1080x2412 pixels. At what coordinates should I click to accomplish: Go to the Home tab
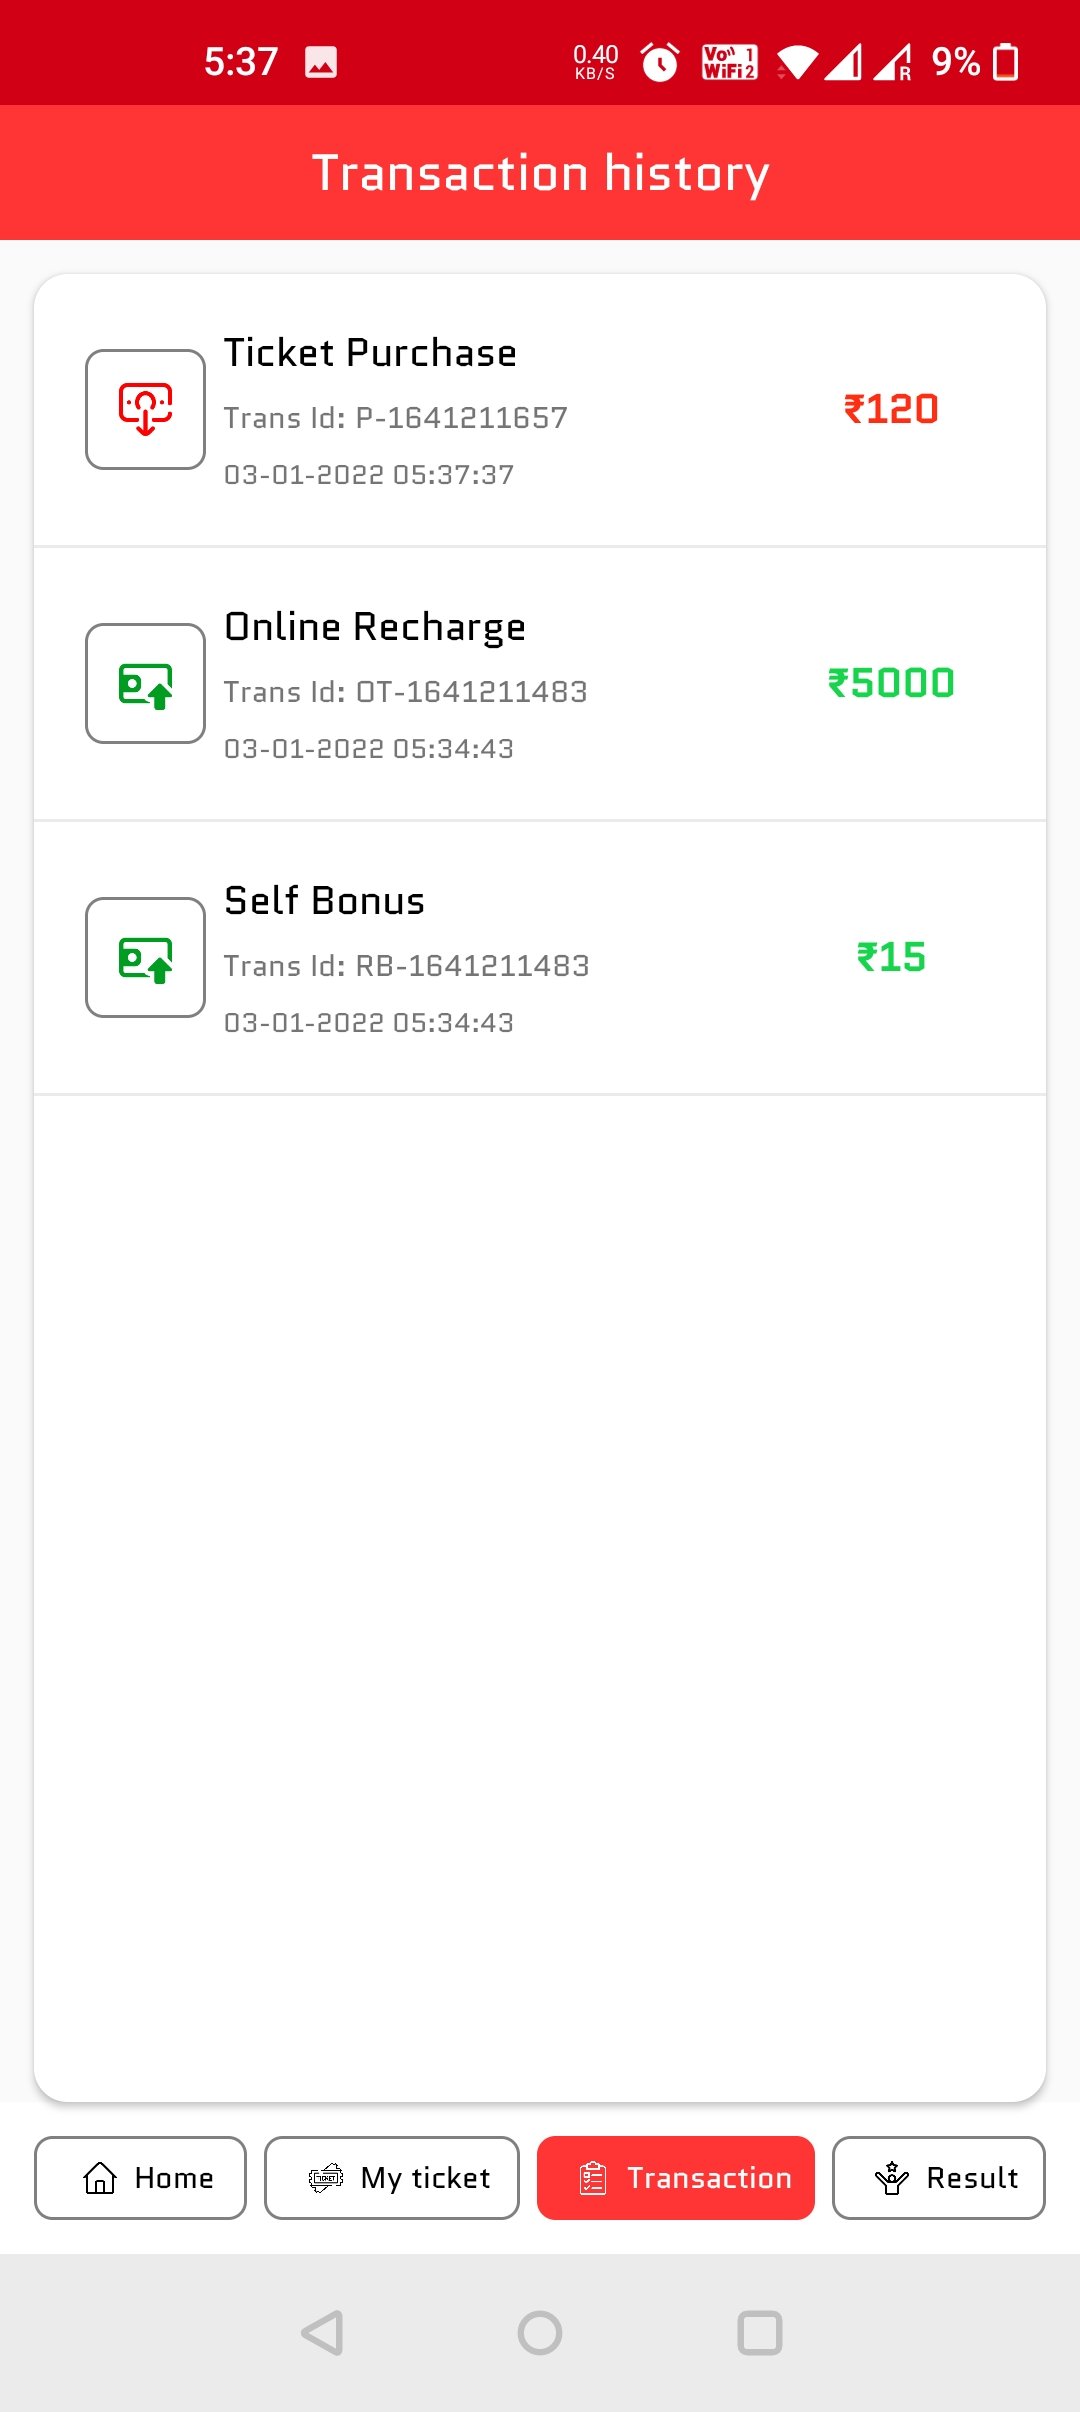(x=141, y=2177)
